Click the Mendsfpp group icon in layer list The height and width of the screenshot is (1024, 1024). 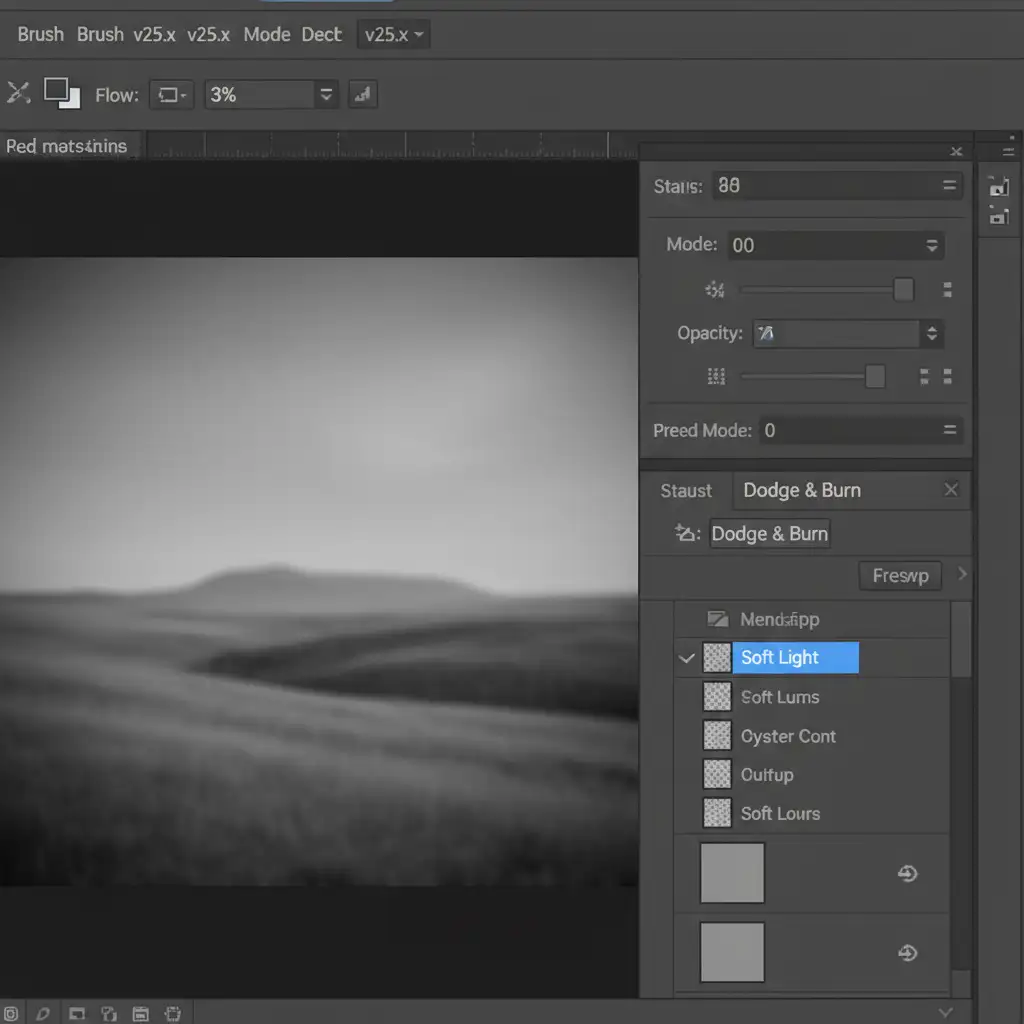[x=717, y=619]
